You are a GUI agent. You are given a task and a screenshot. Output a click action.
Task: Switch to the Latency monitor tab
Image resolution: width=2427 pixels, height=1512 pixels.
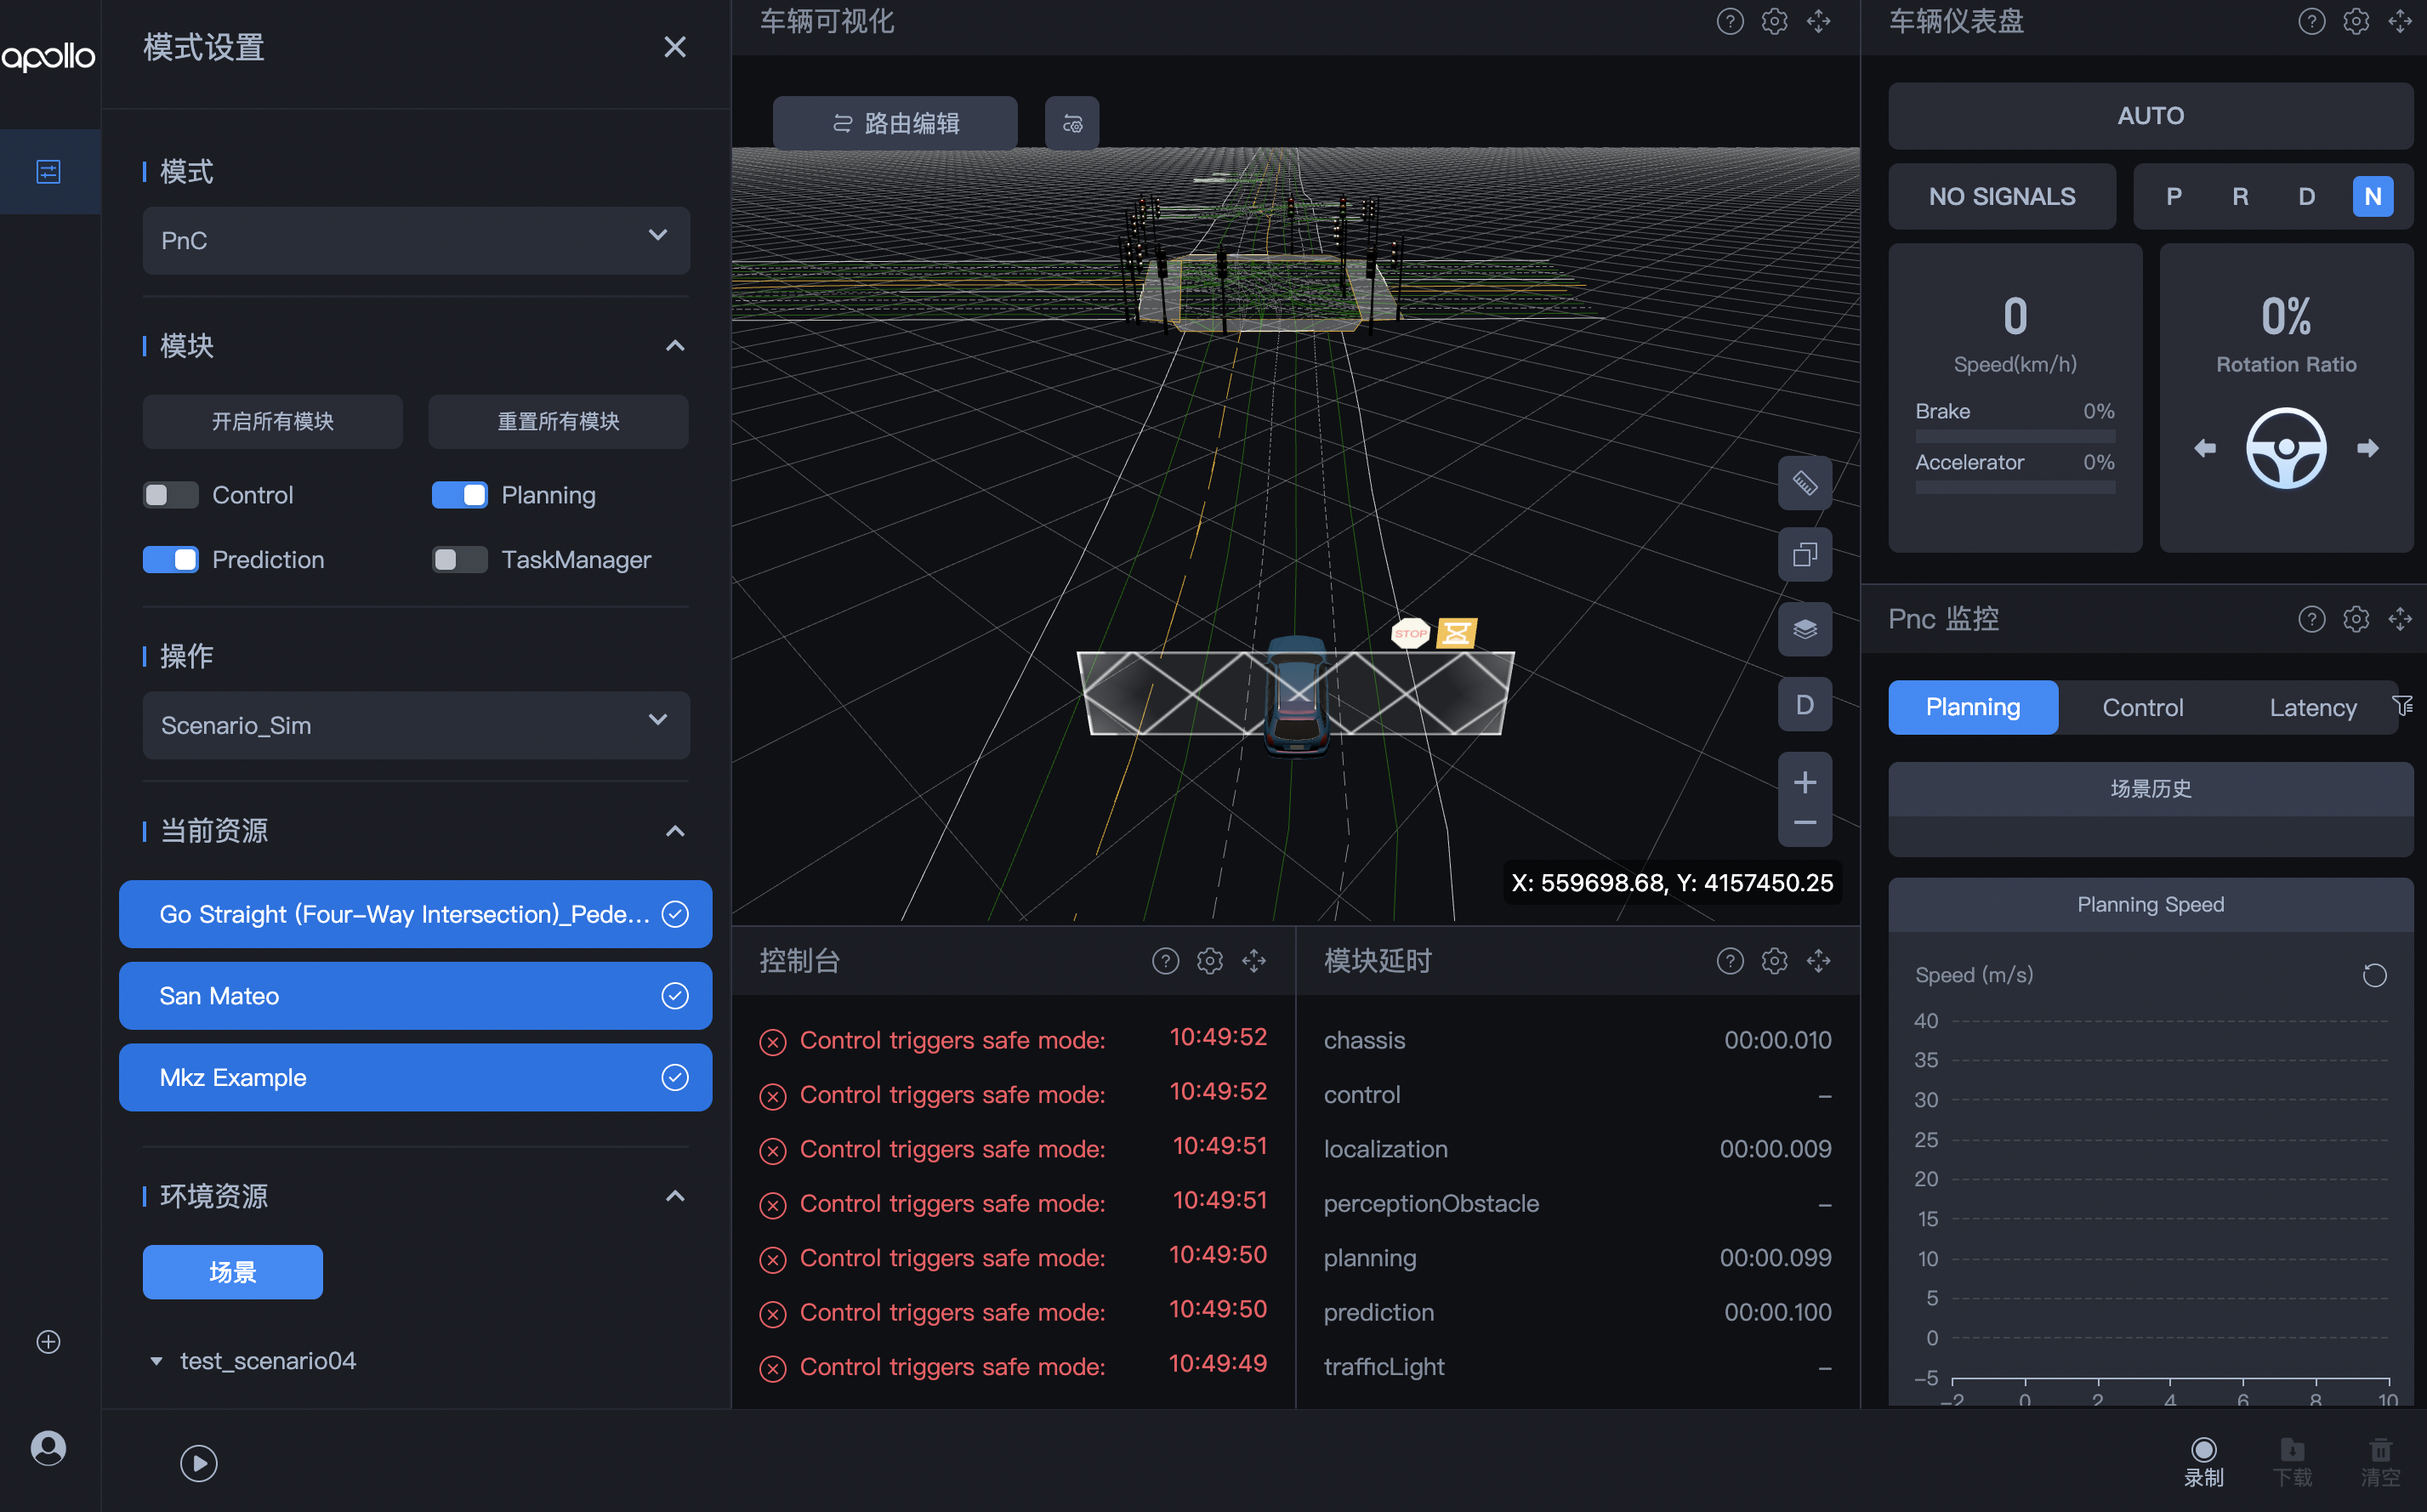pyautogui.click(x=2313, y=707)
